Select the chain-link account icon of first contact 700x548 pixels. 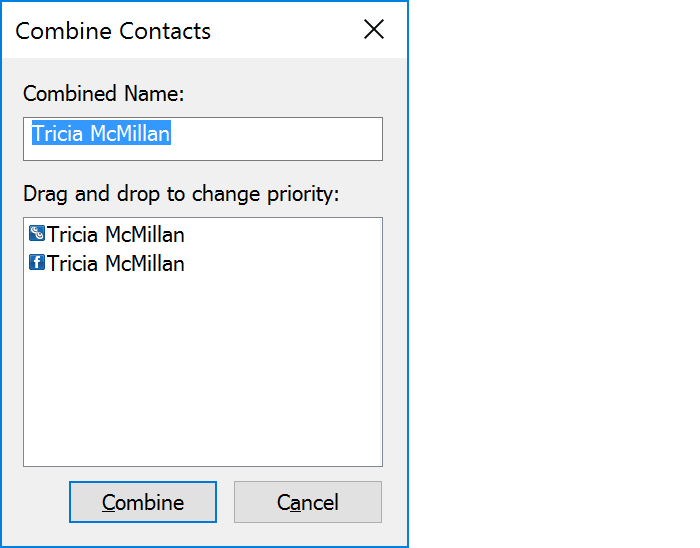pos(37,233)
